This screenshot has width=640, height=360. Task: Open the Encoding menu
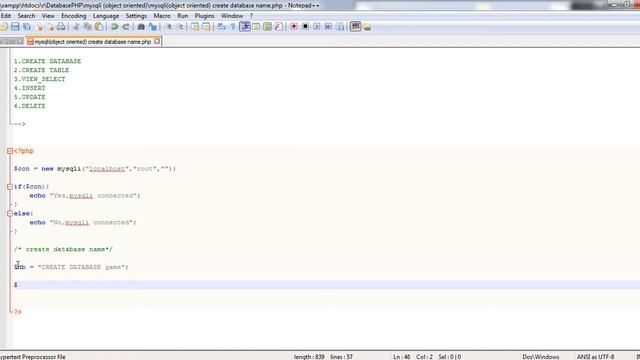click(73, 16)
